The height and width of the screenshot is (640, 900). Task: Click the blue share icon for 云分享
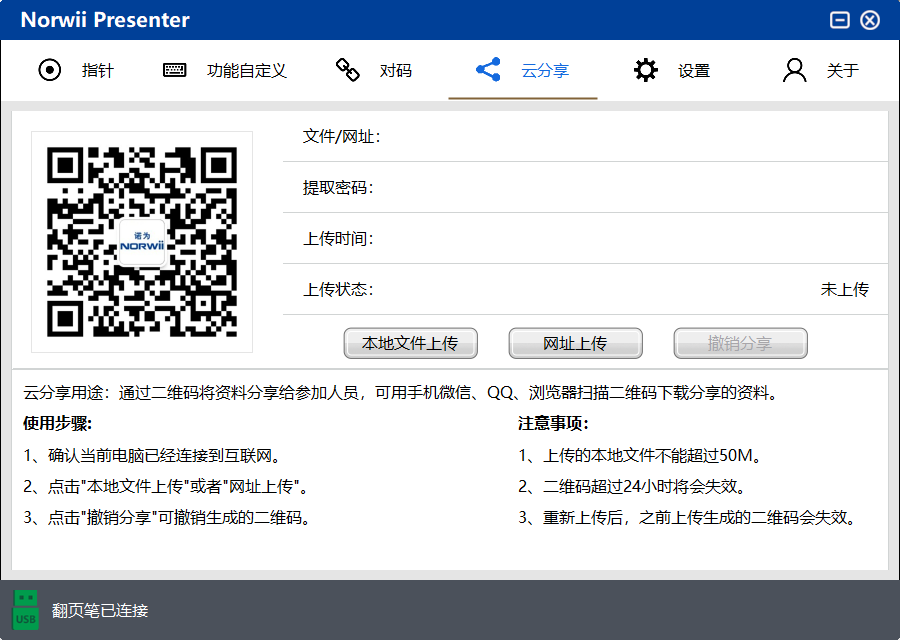pos(488,70)
